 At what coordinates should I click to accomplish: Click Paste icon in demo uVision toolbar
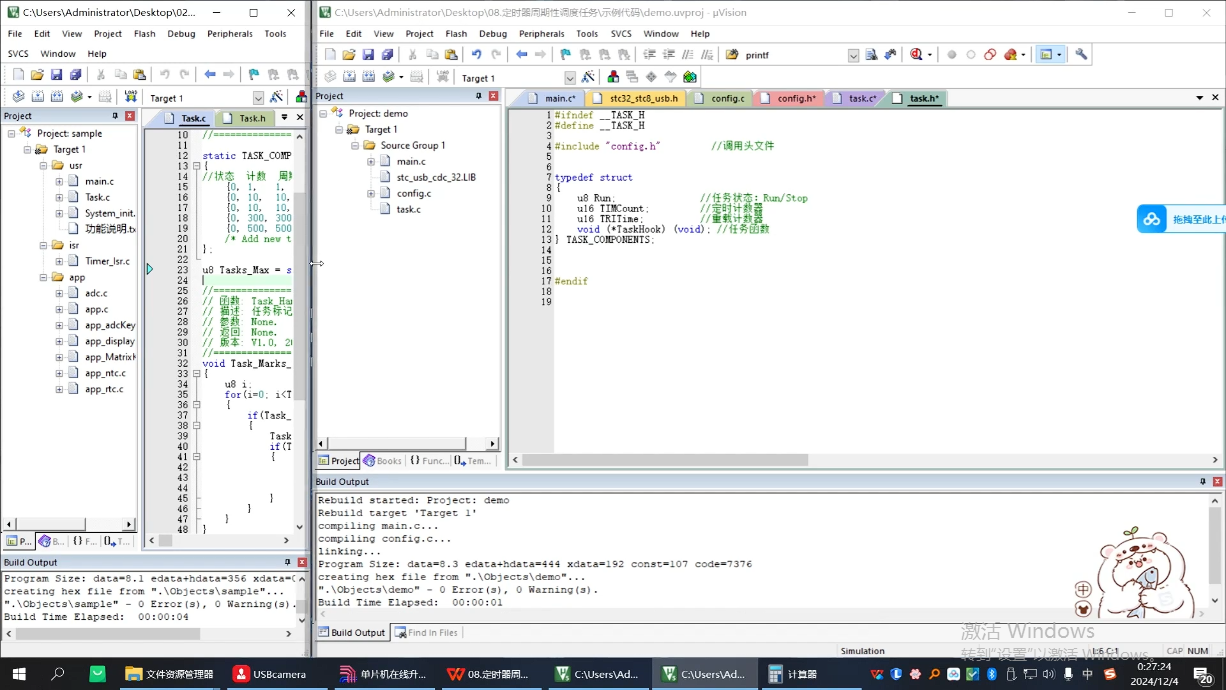click(x=451, y=55)
